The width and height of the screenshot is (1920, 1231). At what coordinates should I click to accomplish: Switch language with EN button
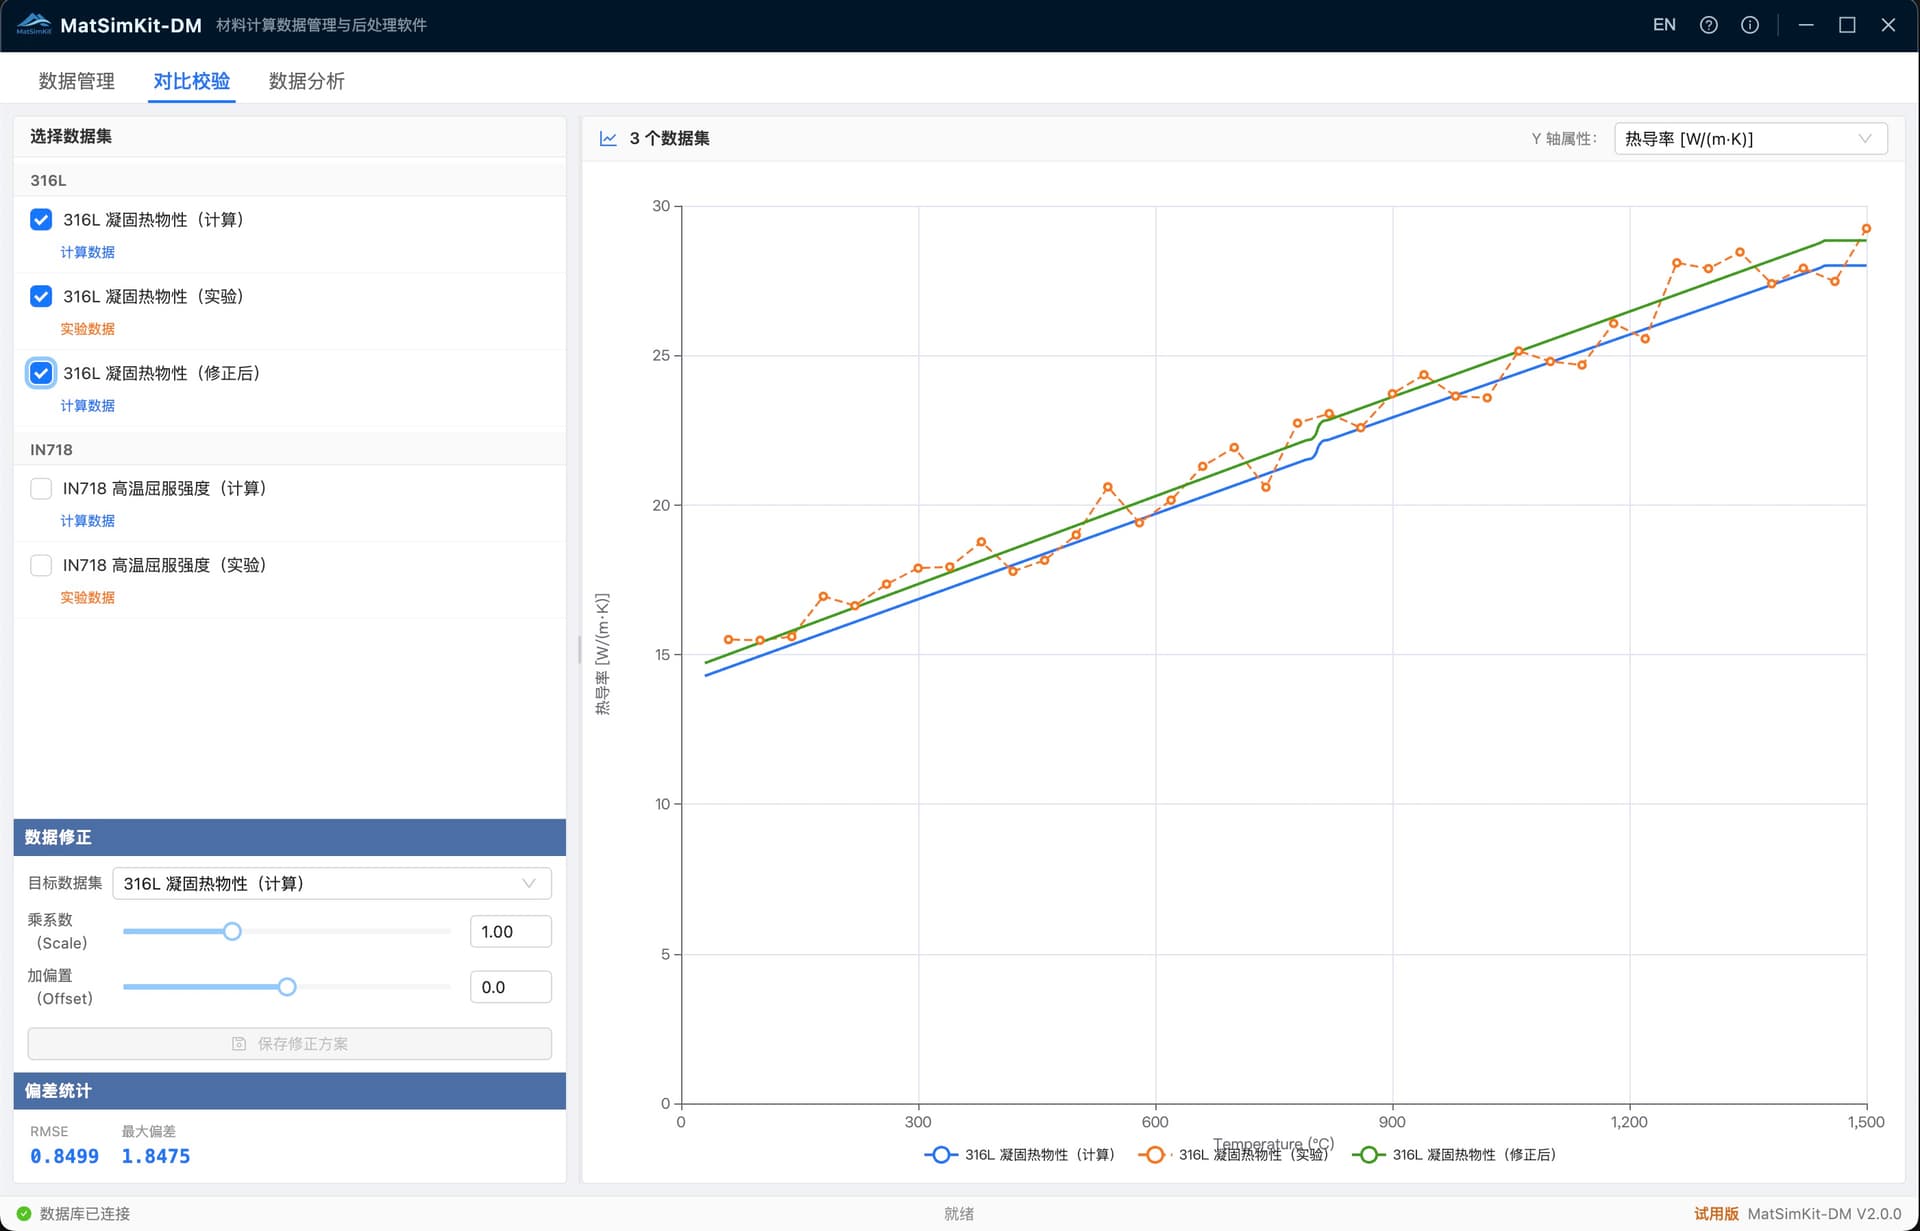(x=1664, y=25)
